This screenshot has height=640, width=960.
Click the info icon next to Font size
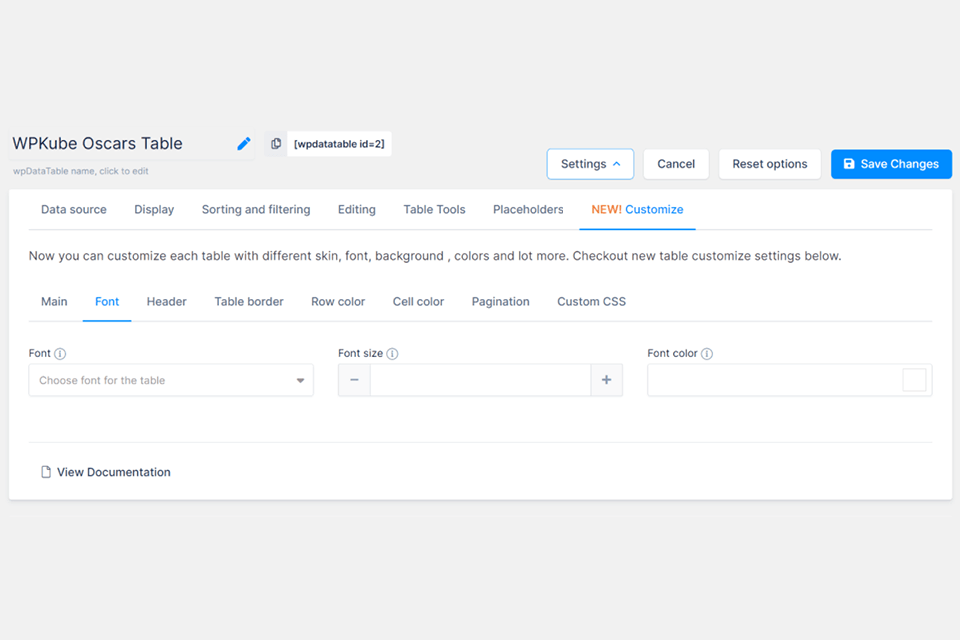point(392,353)
